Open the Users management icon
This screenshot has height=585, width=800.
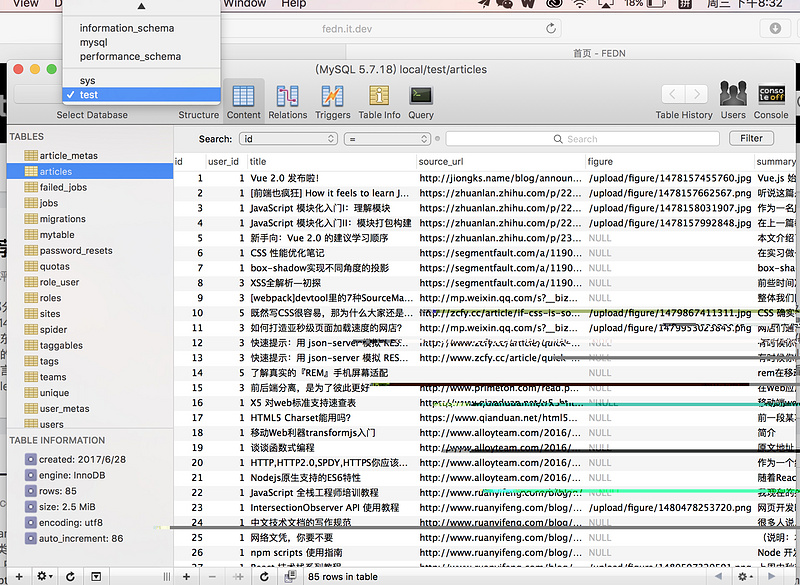(x=733, y=100)
